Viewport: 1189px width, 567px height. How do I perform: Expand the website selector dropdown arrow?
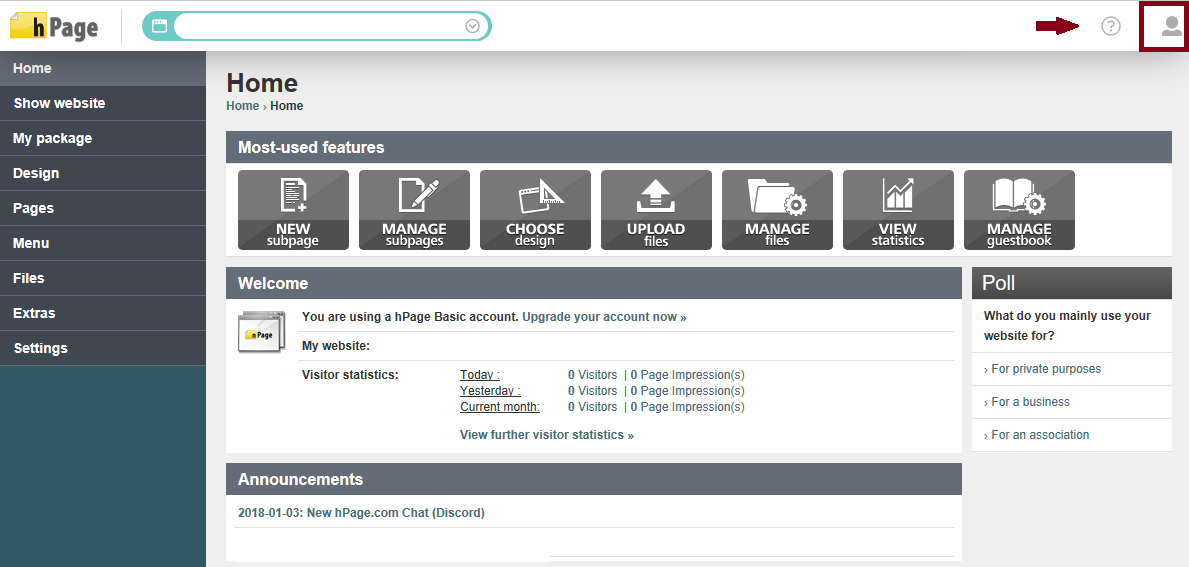click(472, 27)
